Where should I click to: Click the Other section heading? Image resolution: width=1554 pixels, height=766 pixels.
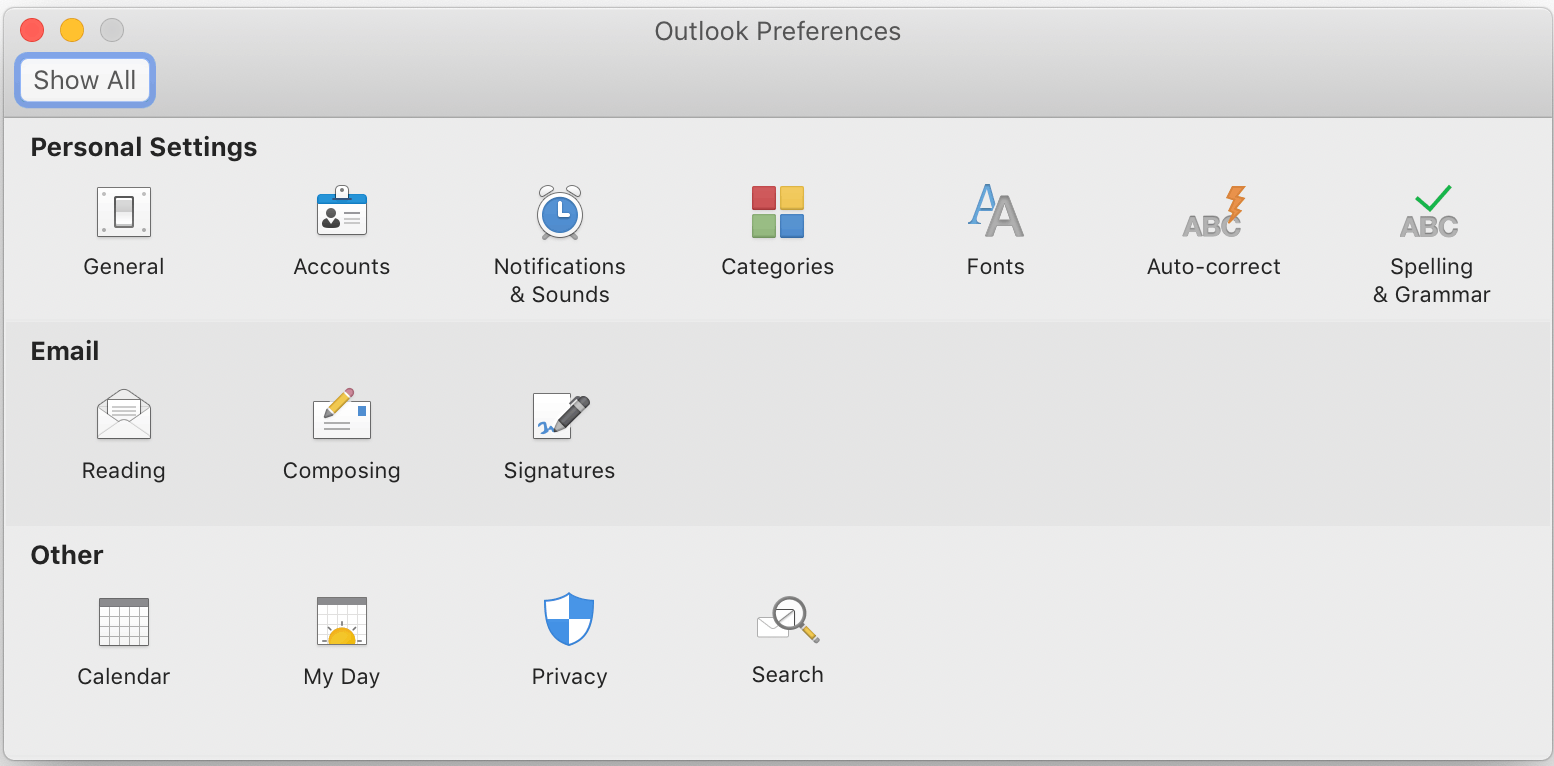[x=67, y=555]
